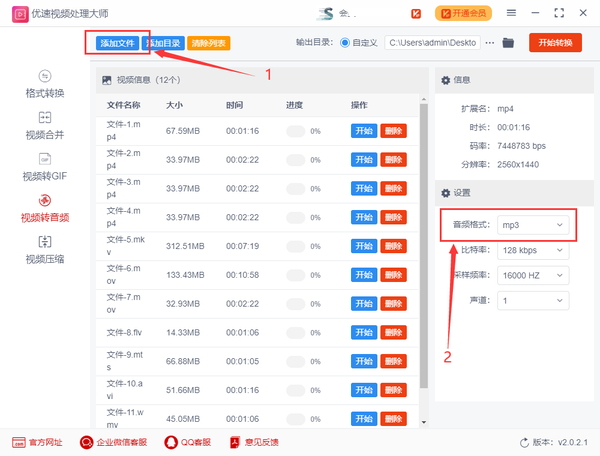
Task: Select the 自定义 output directory radio button
Action: (344, 43)
